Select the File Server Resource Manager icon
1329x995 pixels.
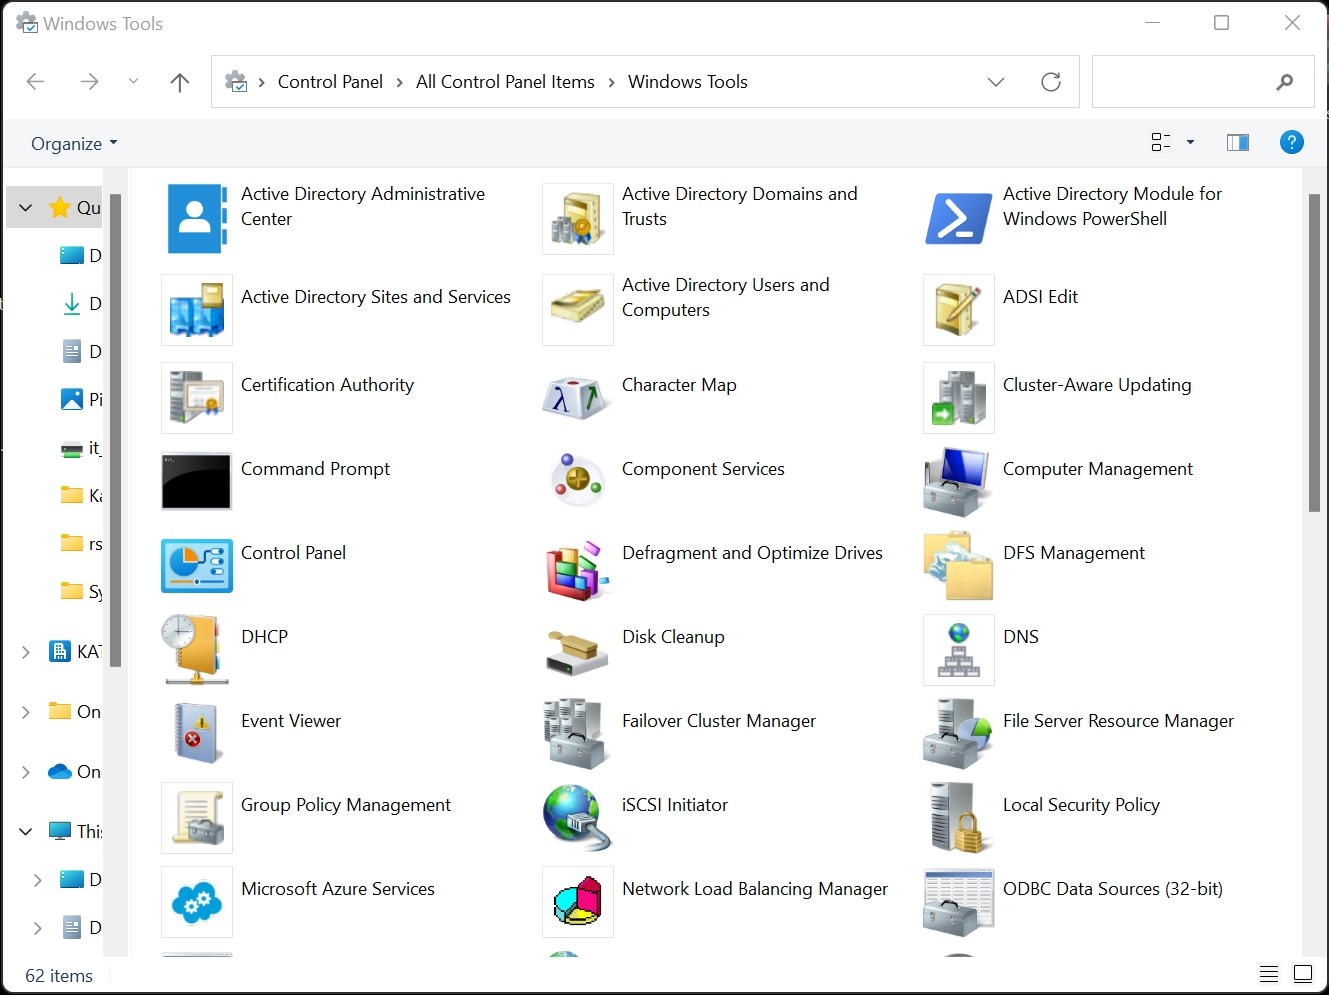(x=959, y=734)
